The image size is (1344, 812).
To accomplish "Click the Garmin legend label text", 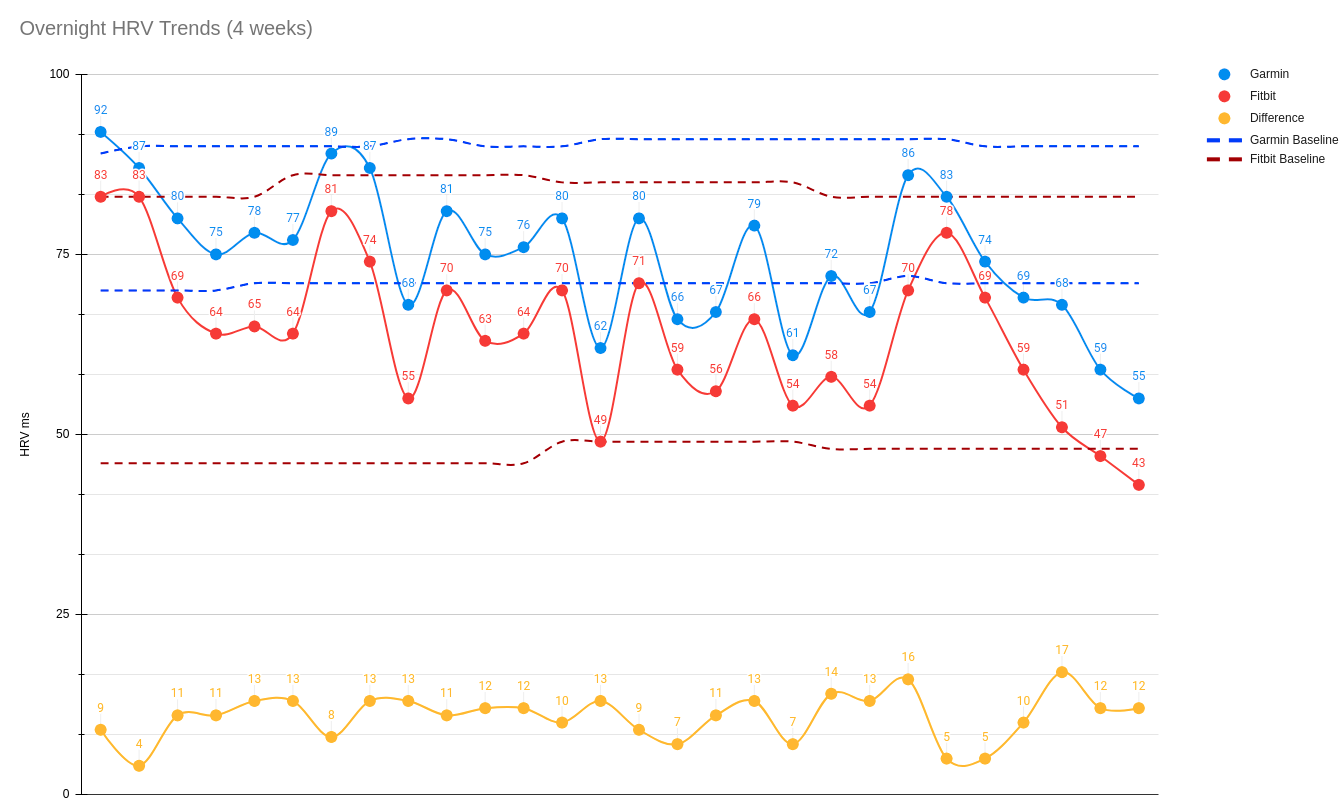I will click(x=1269, y=74).
